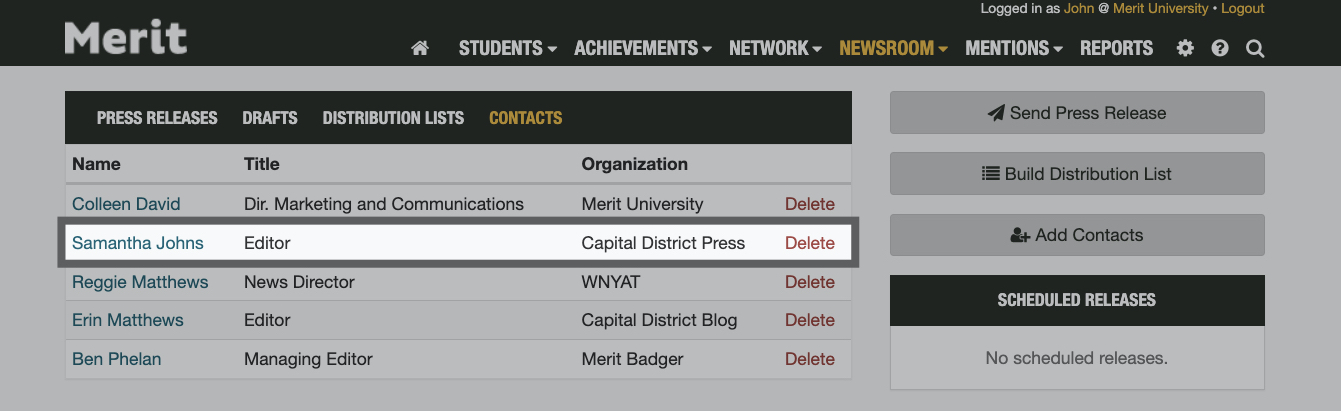Open Samantha Johns contact link
The width and height of the screenshot is (1341, 411).
138,243
